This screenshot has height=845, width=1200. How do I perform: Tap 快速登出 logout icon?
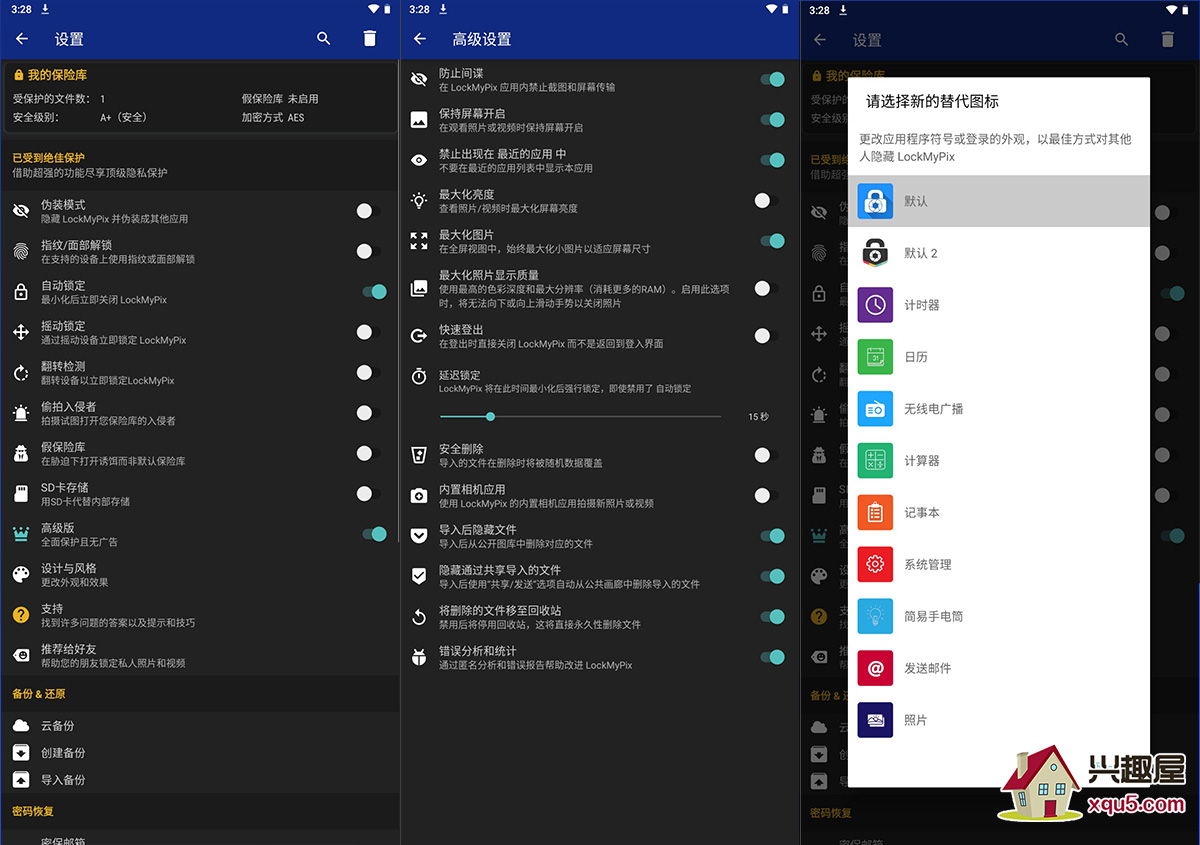[419, 336]
